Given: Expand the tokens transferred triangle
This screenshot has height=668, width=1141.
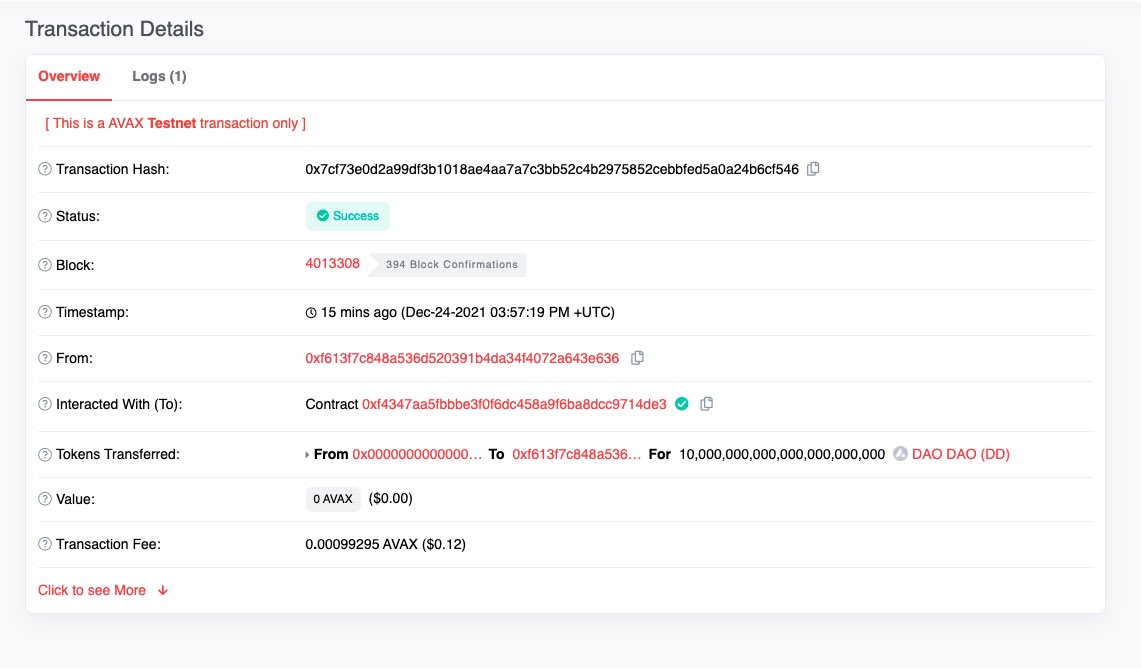Looking at the screenshot, I should coord(307,455).
